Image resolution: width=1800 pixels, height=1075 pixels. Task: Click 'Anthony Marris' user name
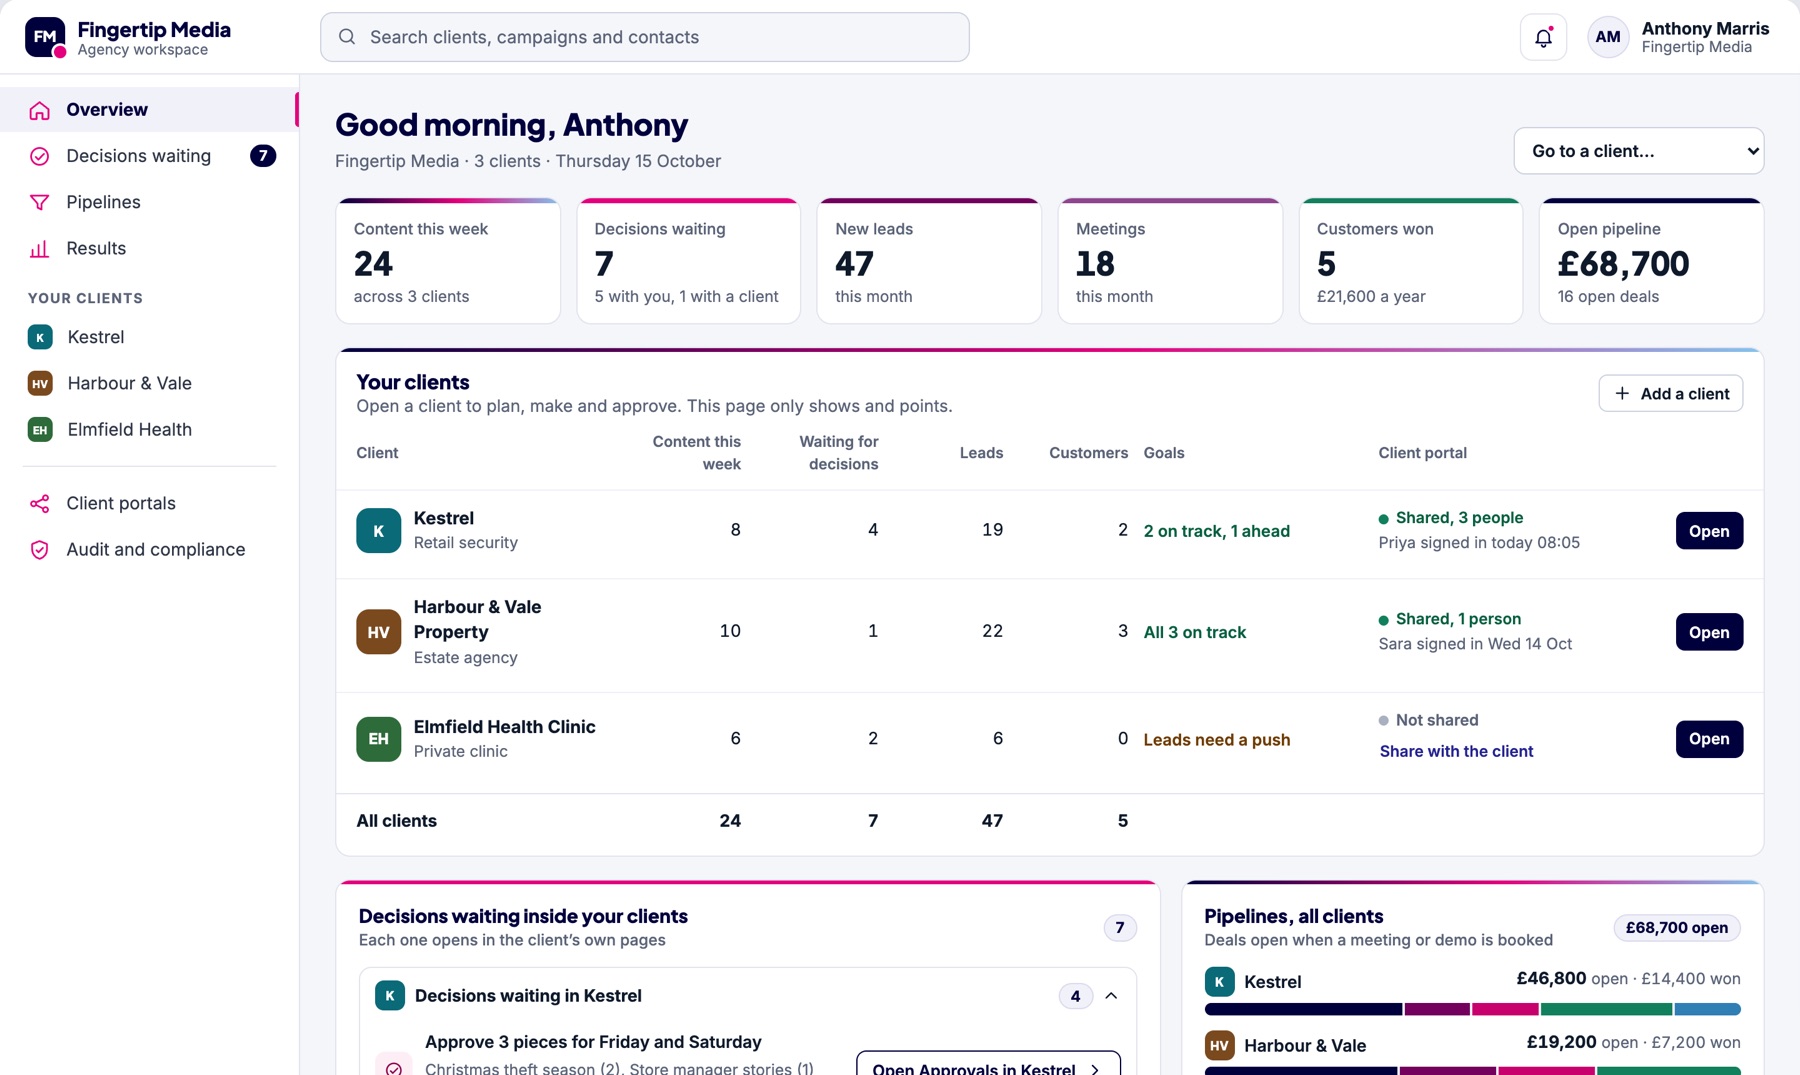(1705, 29)
